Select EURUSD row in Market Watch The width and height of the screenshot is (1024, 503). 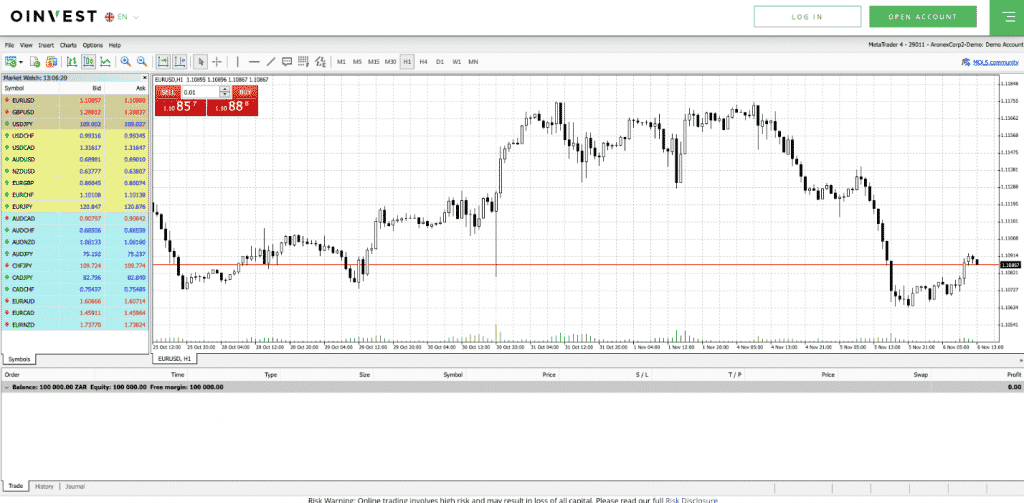pos(75,101)
